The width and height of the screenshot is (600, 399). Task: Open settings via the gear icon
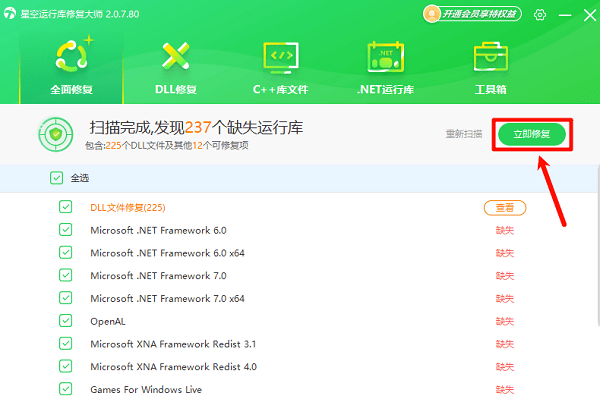pos(540,15)
